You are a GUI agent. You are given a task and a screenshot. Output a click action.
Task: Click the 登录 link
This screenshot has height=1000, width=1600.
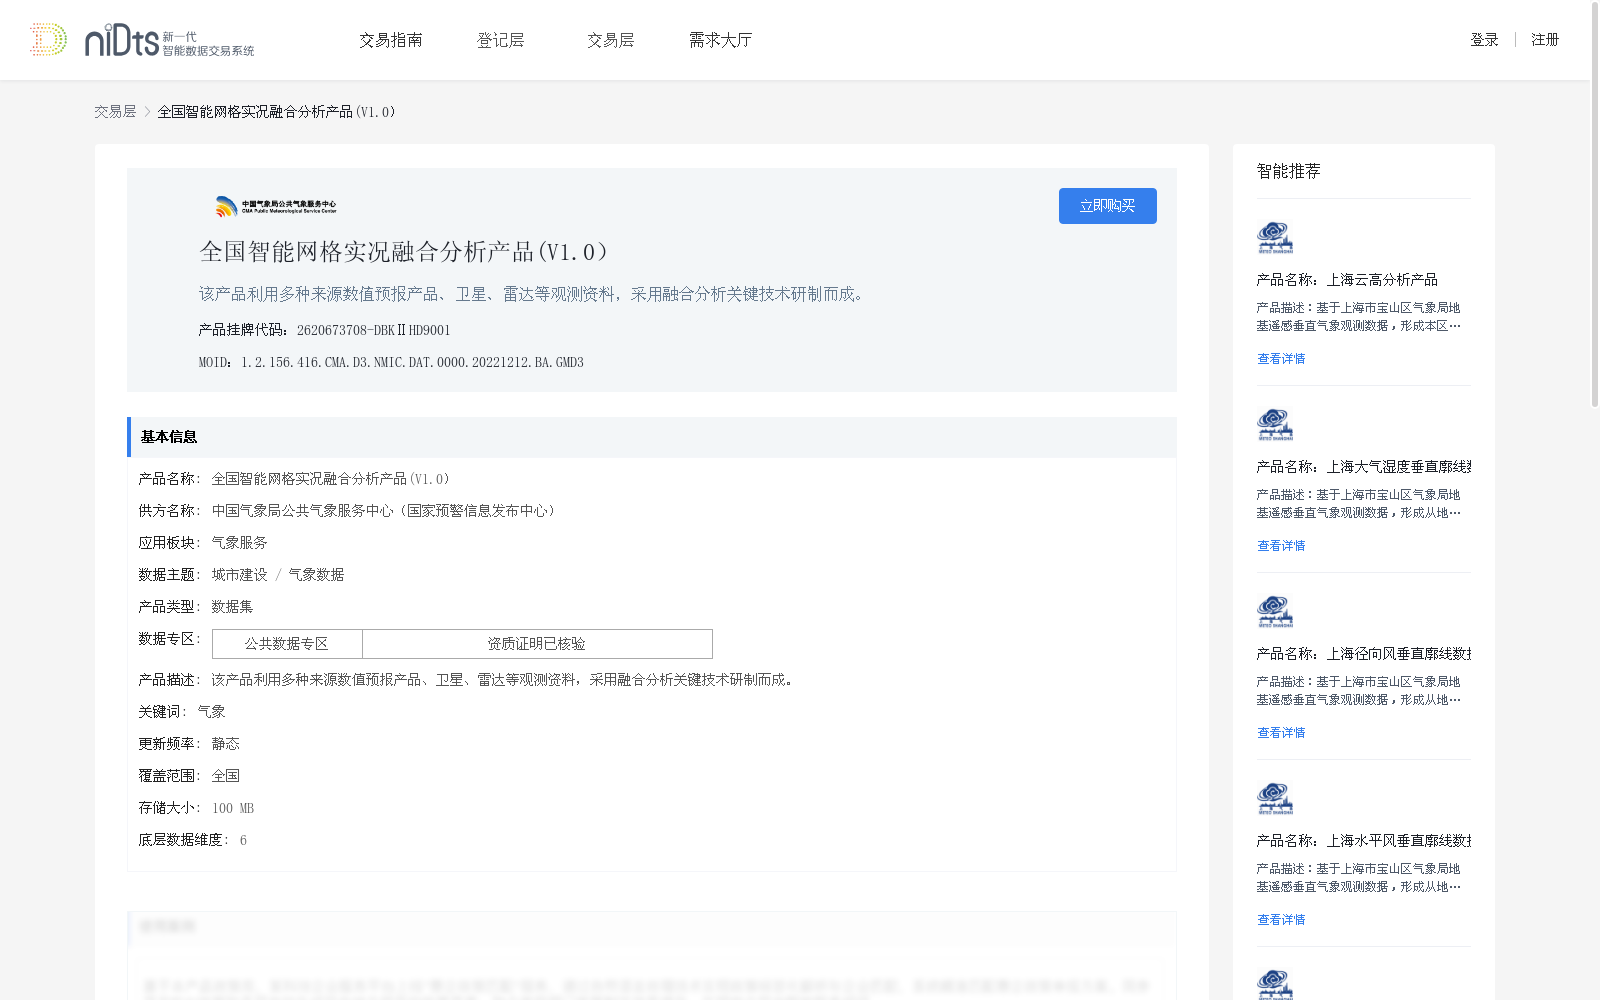pyautogui.click(x=1484, y=40)
